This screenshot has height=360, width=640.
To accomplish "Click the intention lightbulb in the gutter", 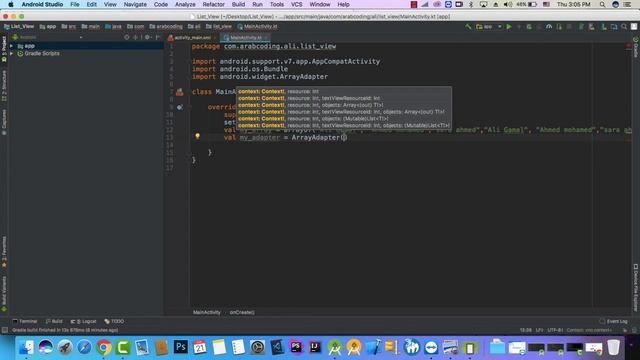I will pyautogui.click(x=198, y=136).
